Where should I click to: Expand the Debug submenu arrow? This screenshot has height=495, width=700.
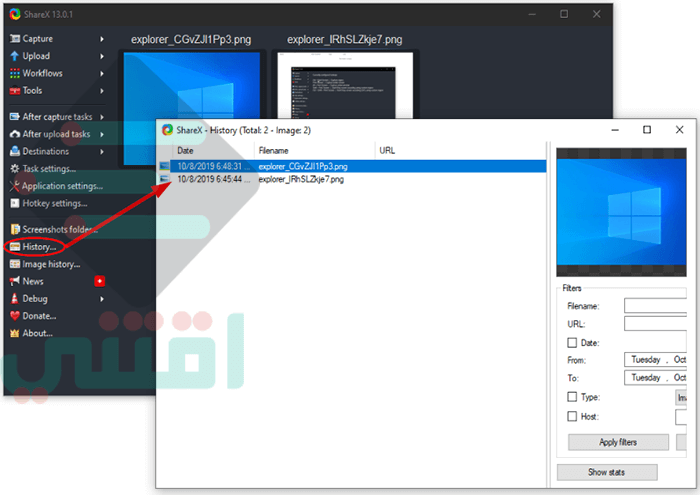click(102, 299)
